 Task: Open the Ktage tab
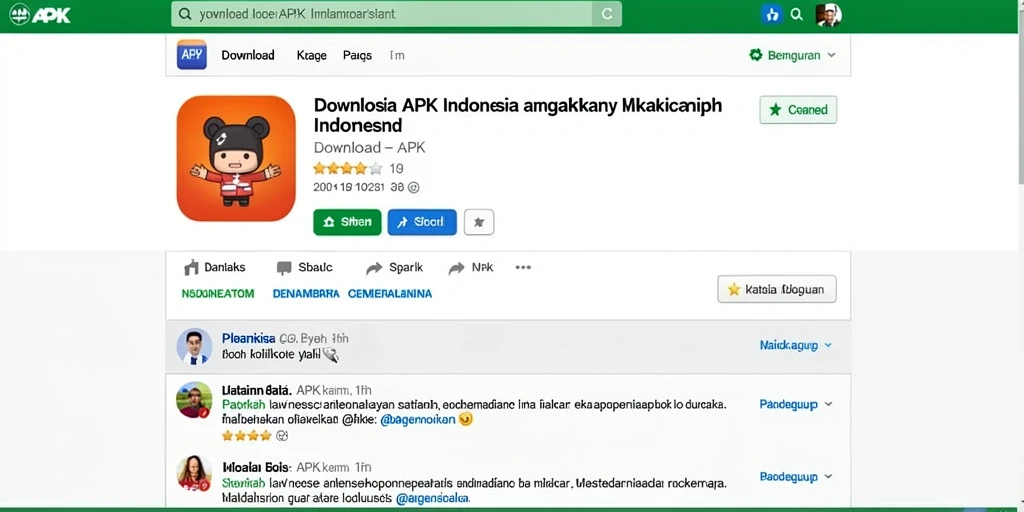(311, 56)
